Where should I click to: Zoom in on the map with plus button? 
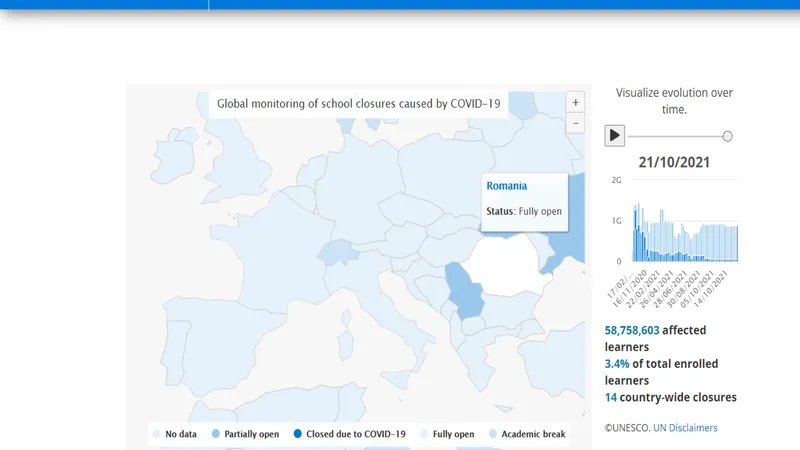click(574, 102)
